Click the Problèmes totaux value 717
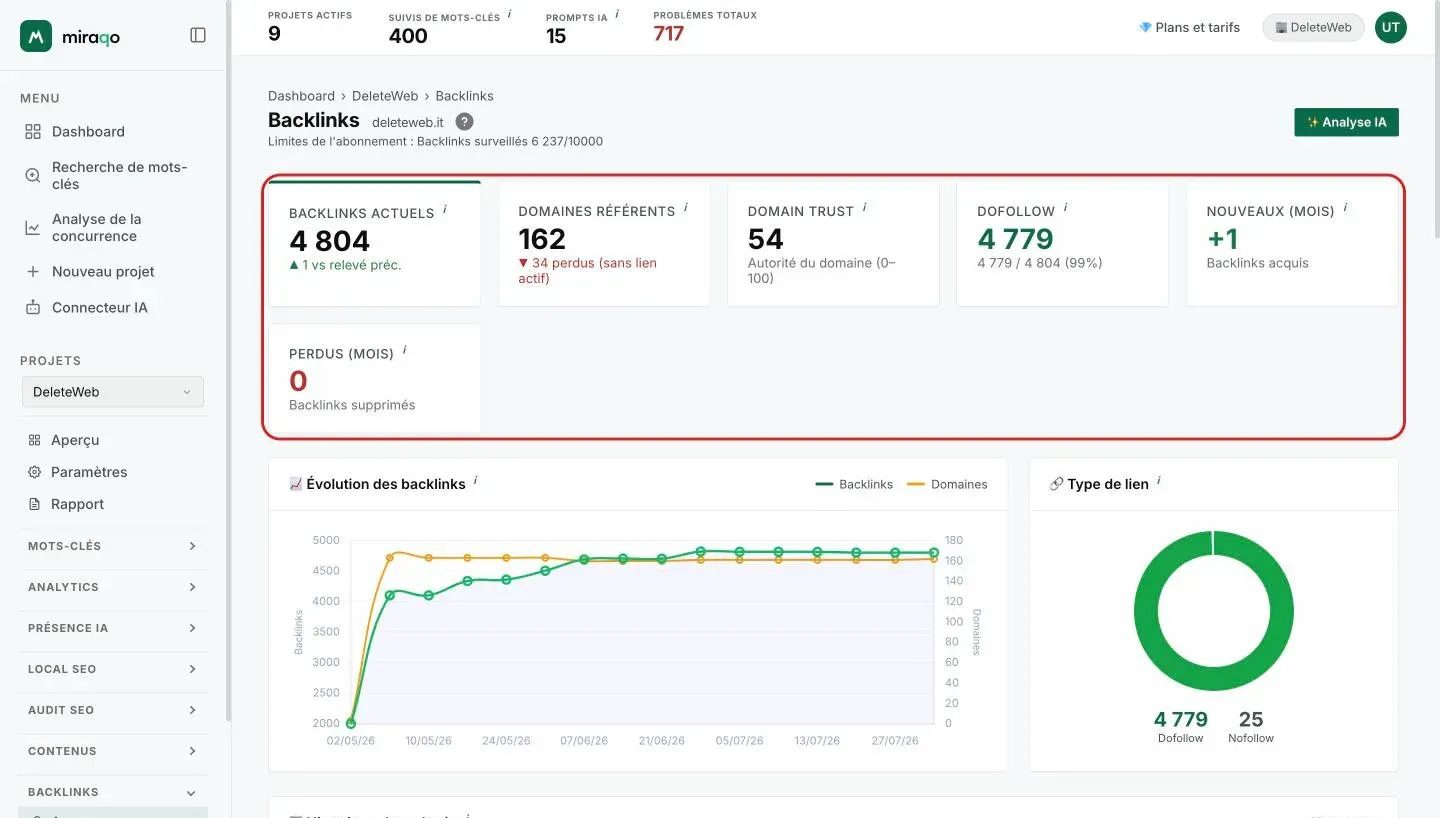The image size is (1440, 818). pos(669,35)
